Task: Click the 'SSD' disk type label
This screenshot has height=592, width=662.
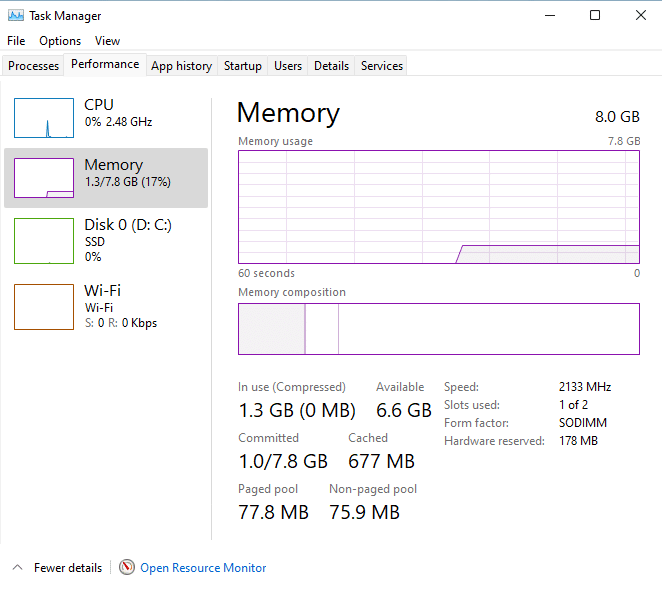Action: (95, 242)
